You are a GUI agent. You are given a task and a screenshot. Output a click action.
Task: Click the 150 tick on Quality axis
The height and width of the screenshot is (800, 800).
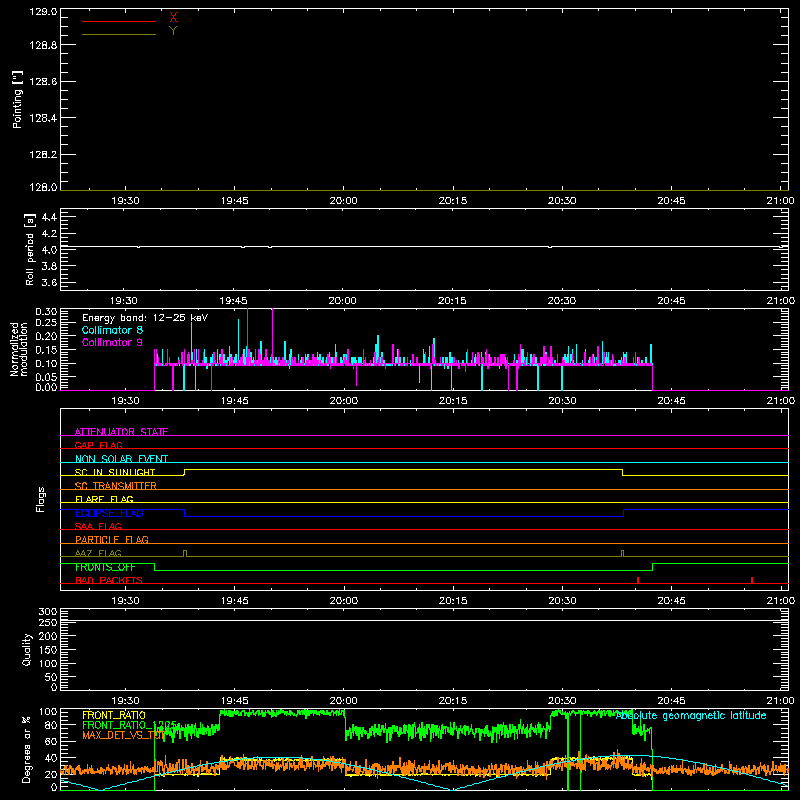(47, 650)
